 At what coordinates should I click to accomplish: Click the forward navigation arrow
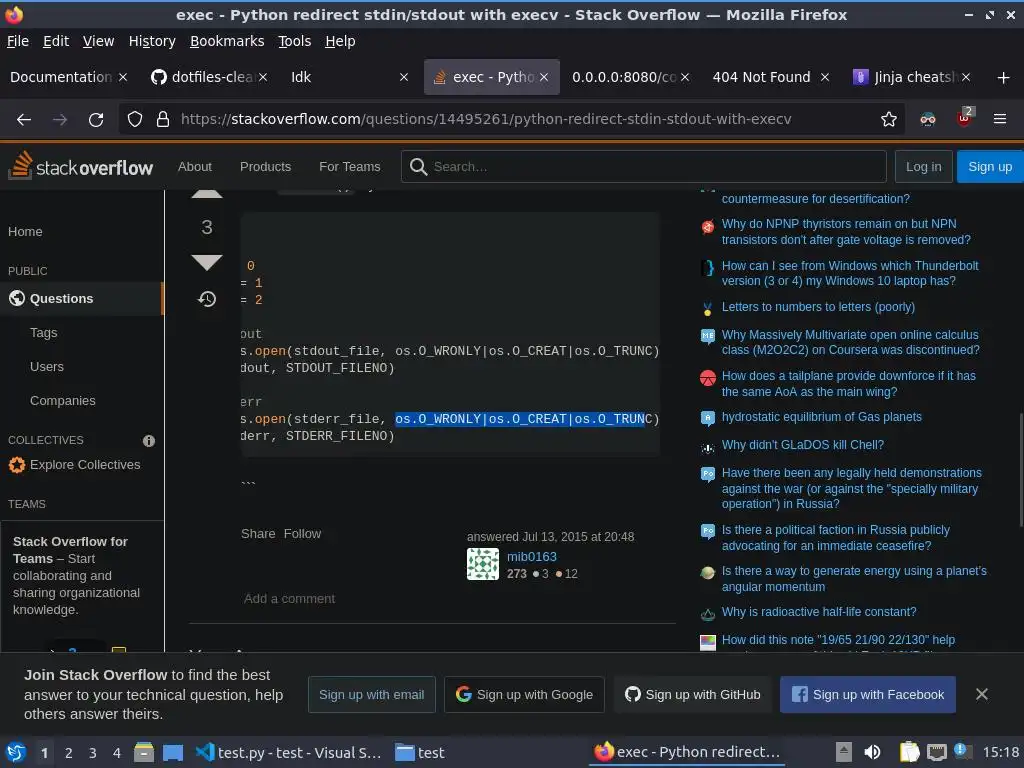pos(60,120)
